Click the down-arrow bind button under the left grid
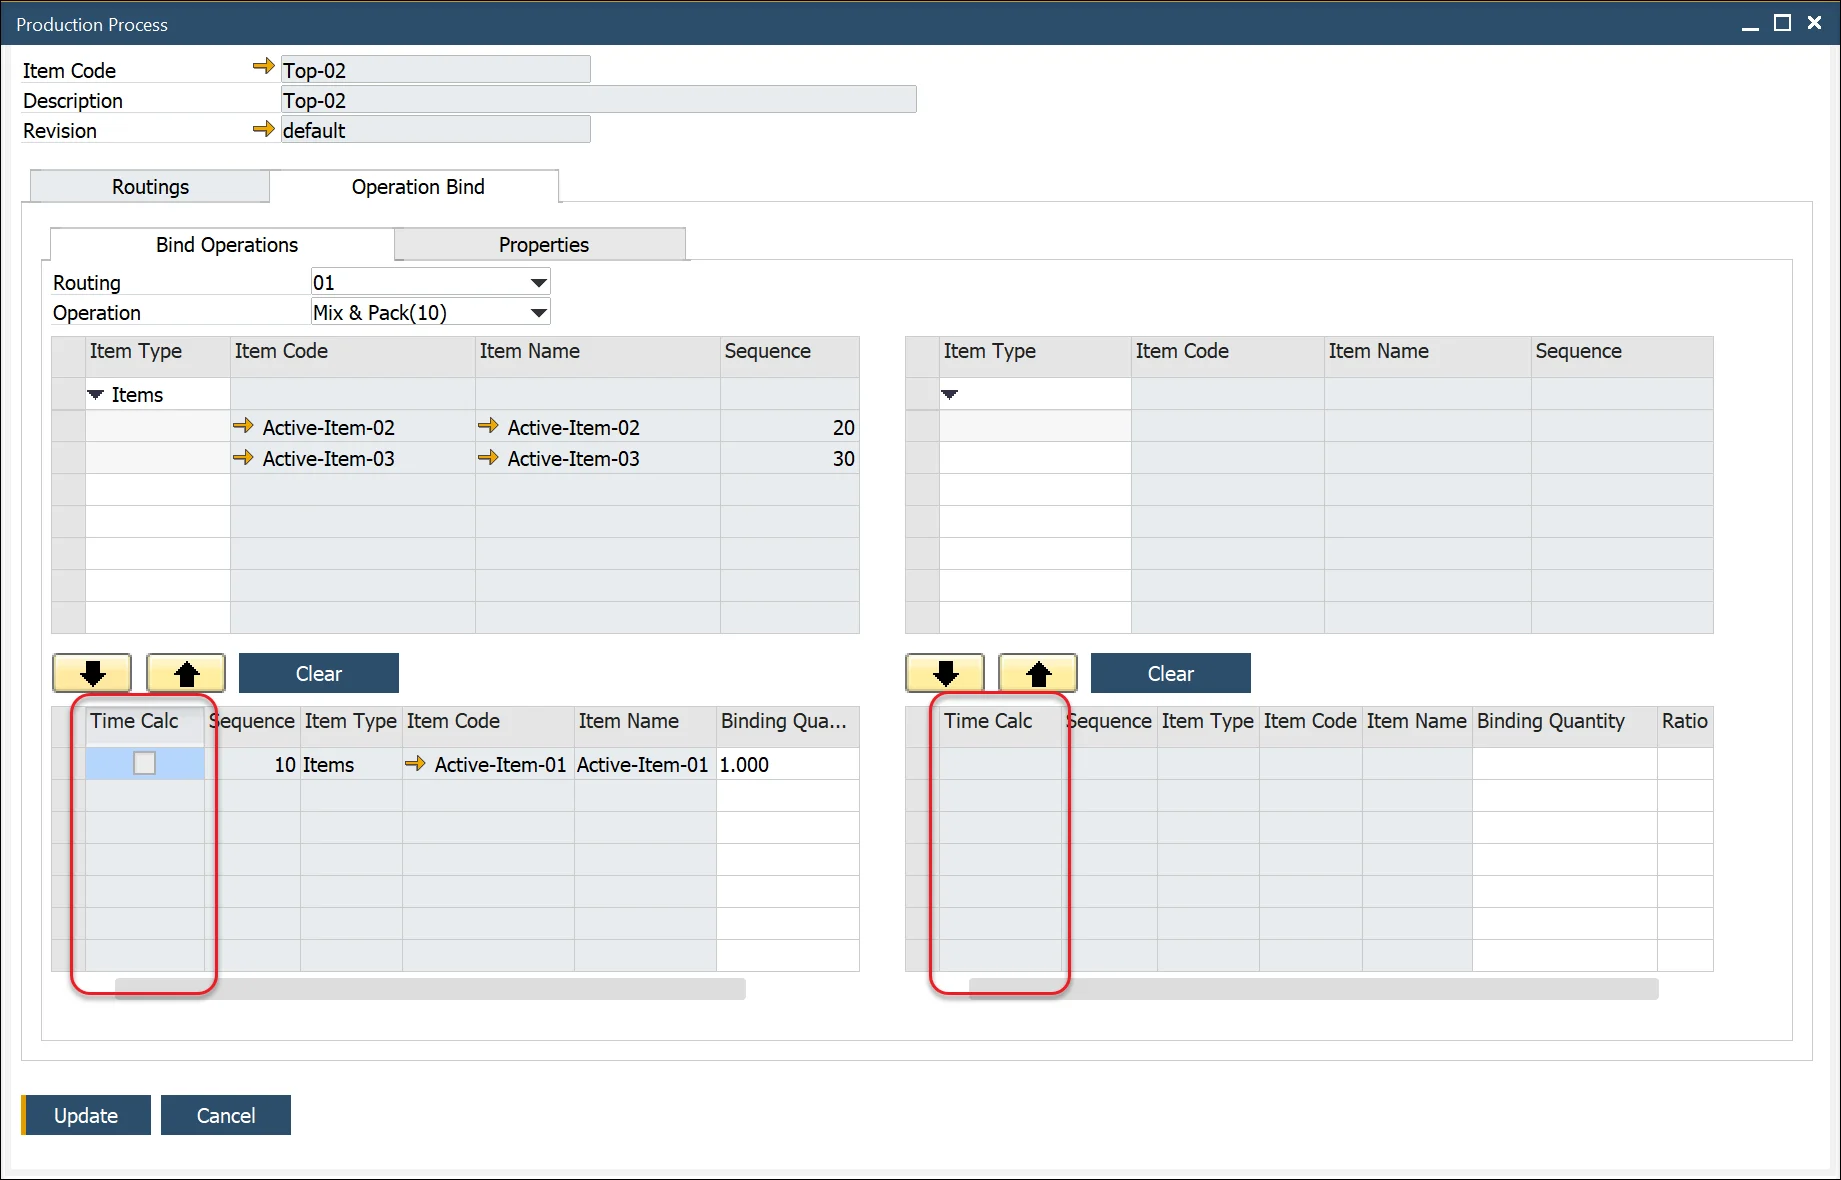Screen dimensions: 1841x1180 [91, 673]
